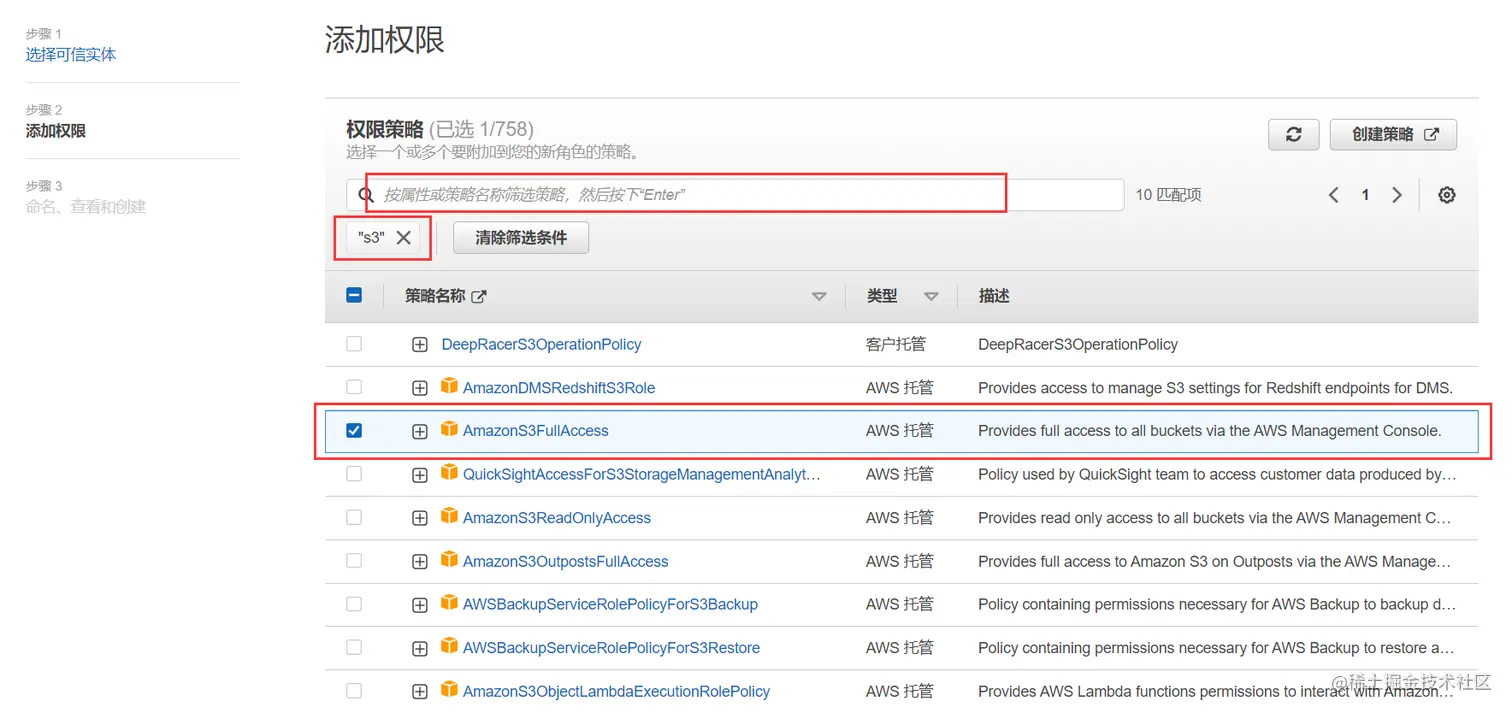Open the AmazonS3ReadOnlyAccess policy link
This screenshot has width=1512, height=713.
tap(557, 518)
